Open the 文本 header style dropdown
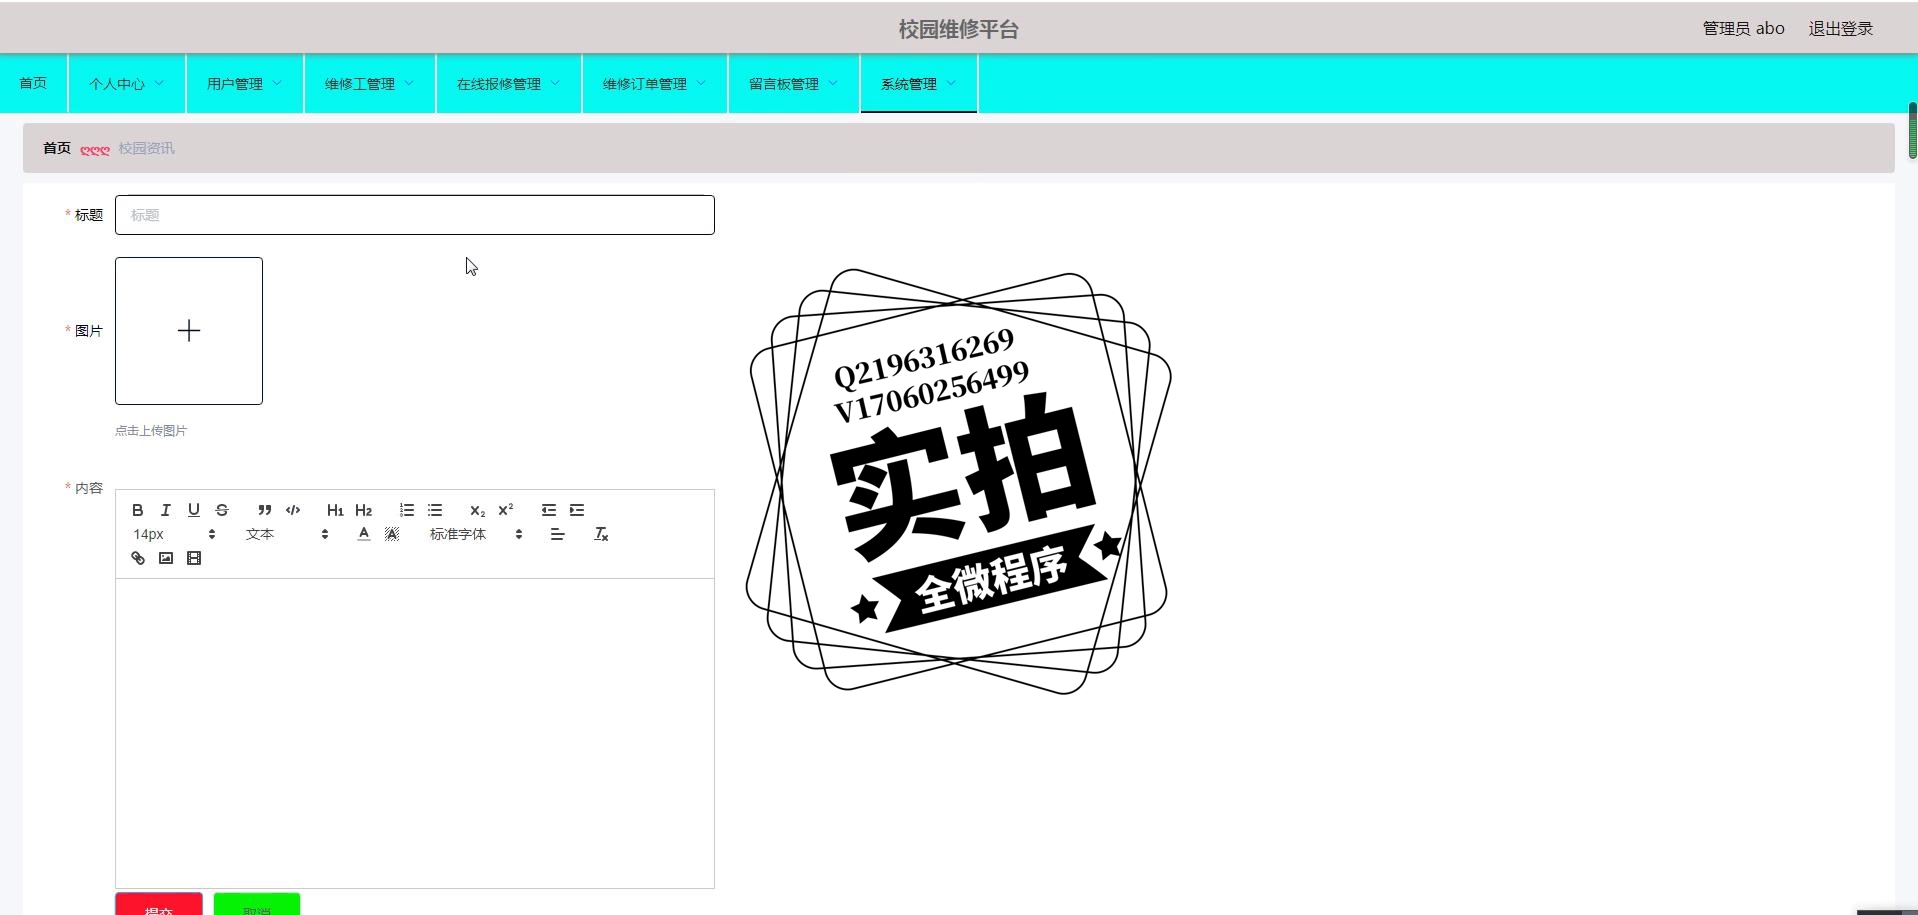The height and width of the screenshot is (915, 1918). pyautogui.click(x=287, y=534)
